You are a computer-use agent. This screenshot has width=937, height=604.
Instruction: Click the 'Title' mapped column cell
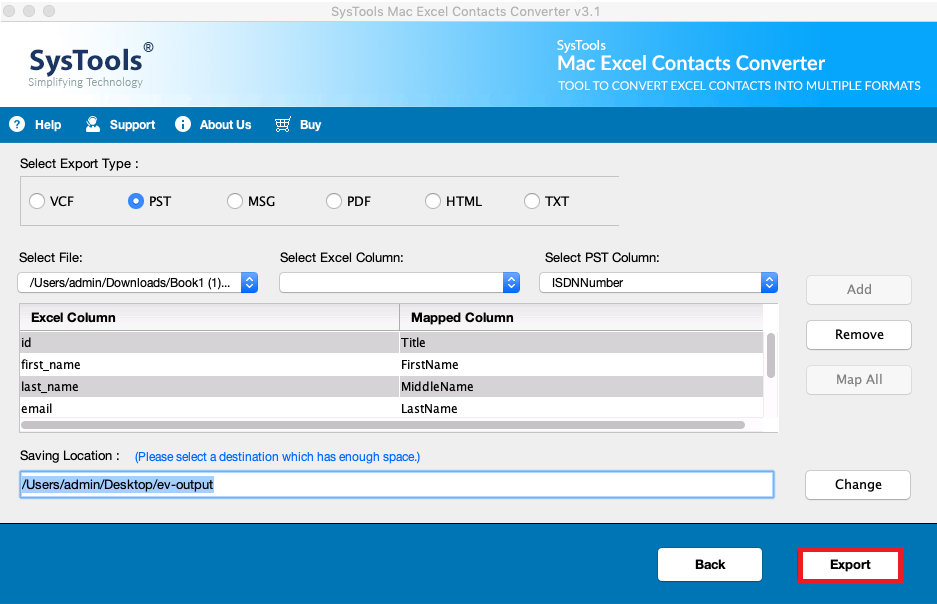[581, 342]
